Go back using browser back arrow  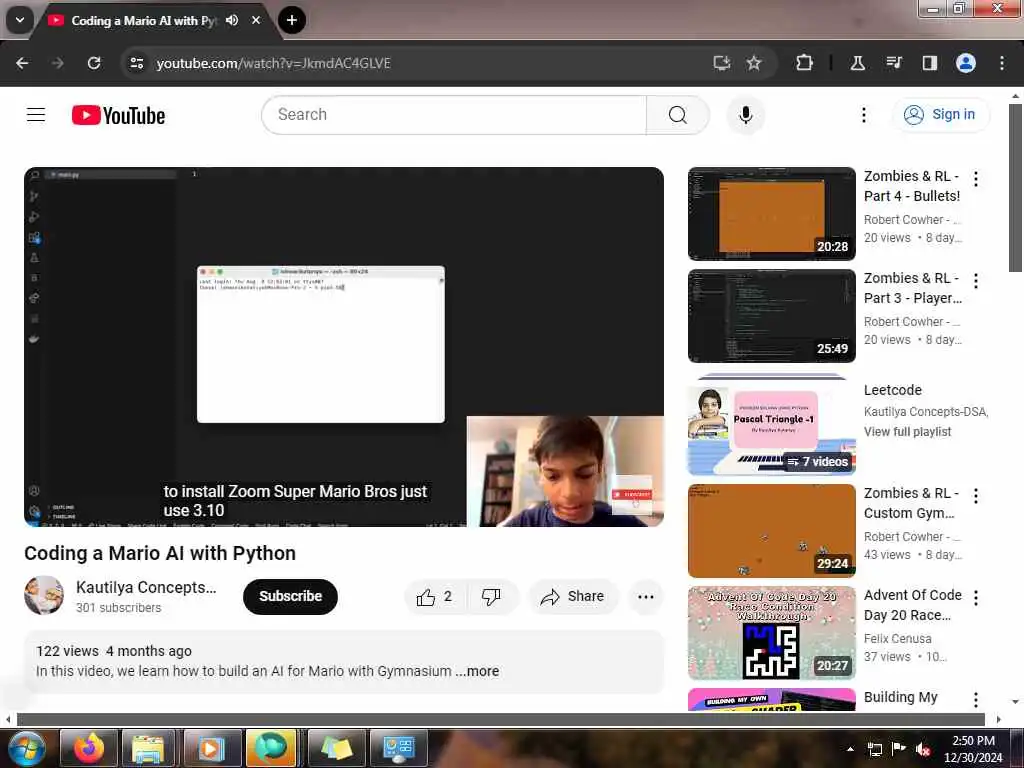coord(22,63)
